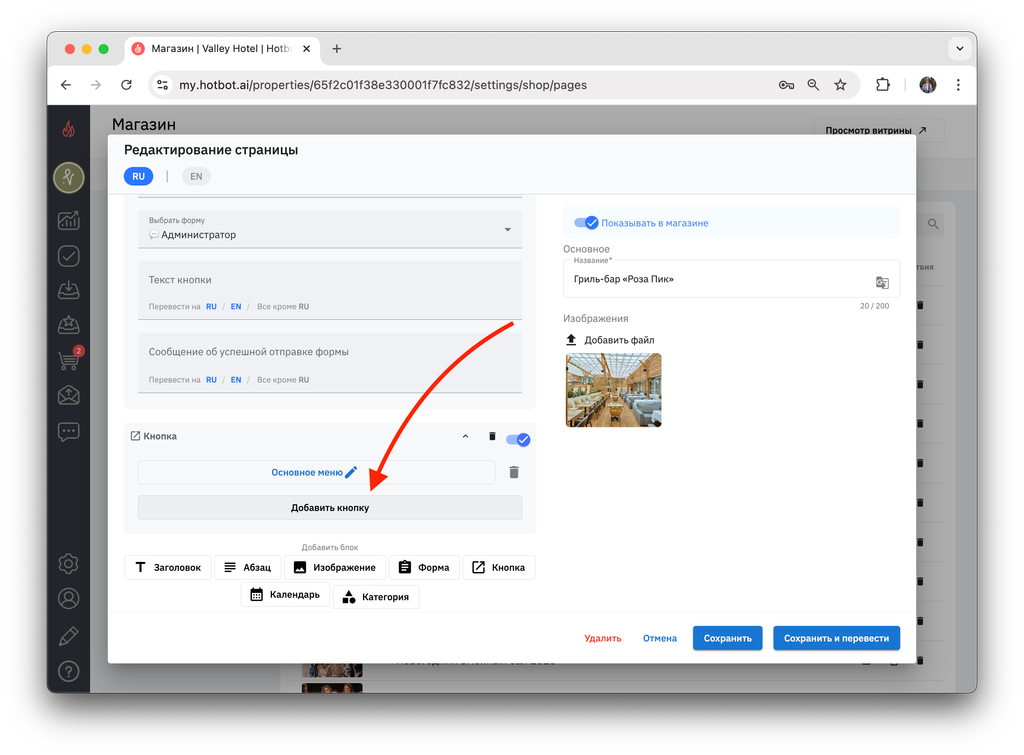Click the pencil edit sidebar icon
This screenshot has width=1024, height=755.
pyautogui.click(x=69, y=635)
